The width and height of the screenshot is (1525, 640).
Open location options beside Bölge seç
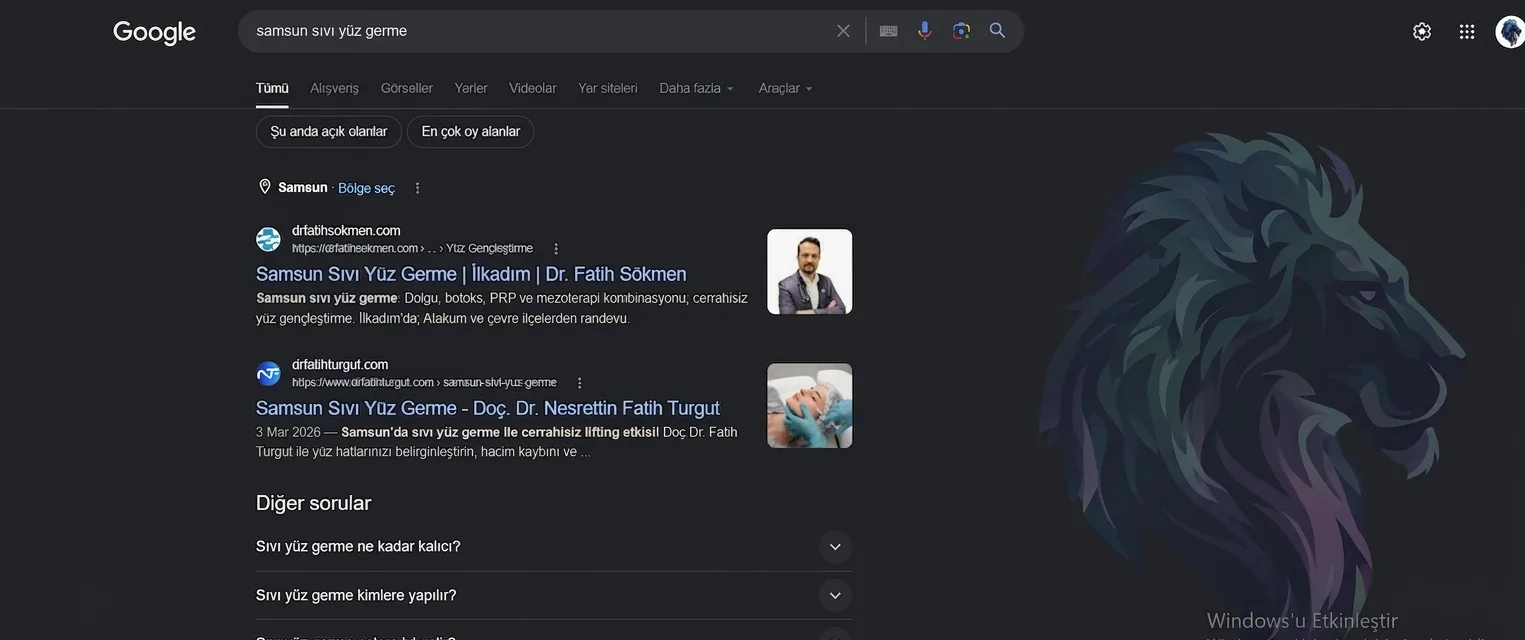tap(418, 188)
